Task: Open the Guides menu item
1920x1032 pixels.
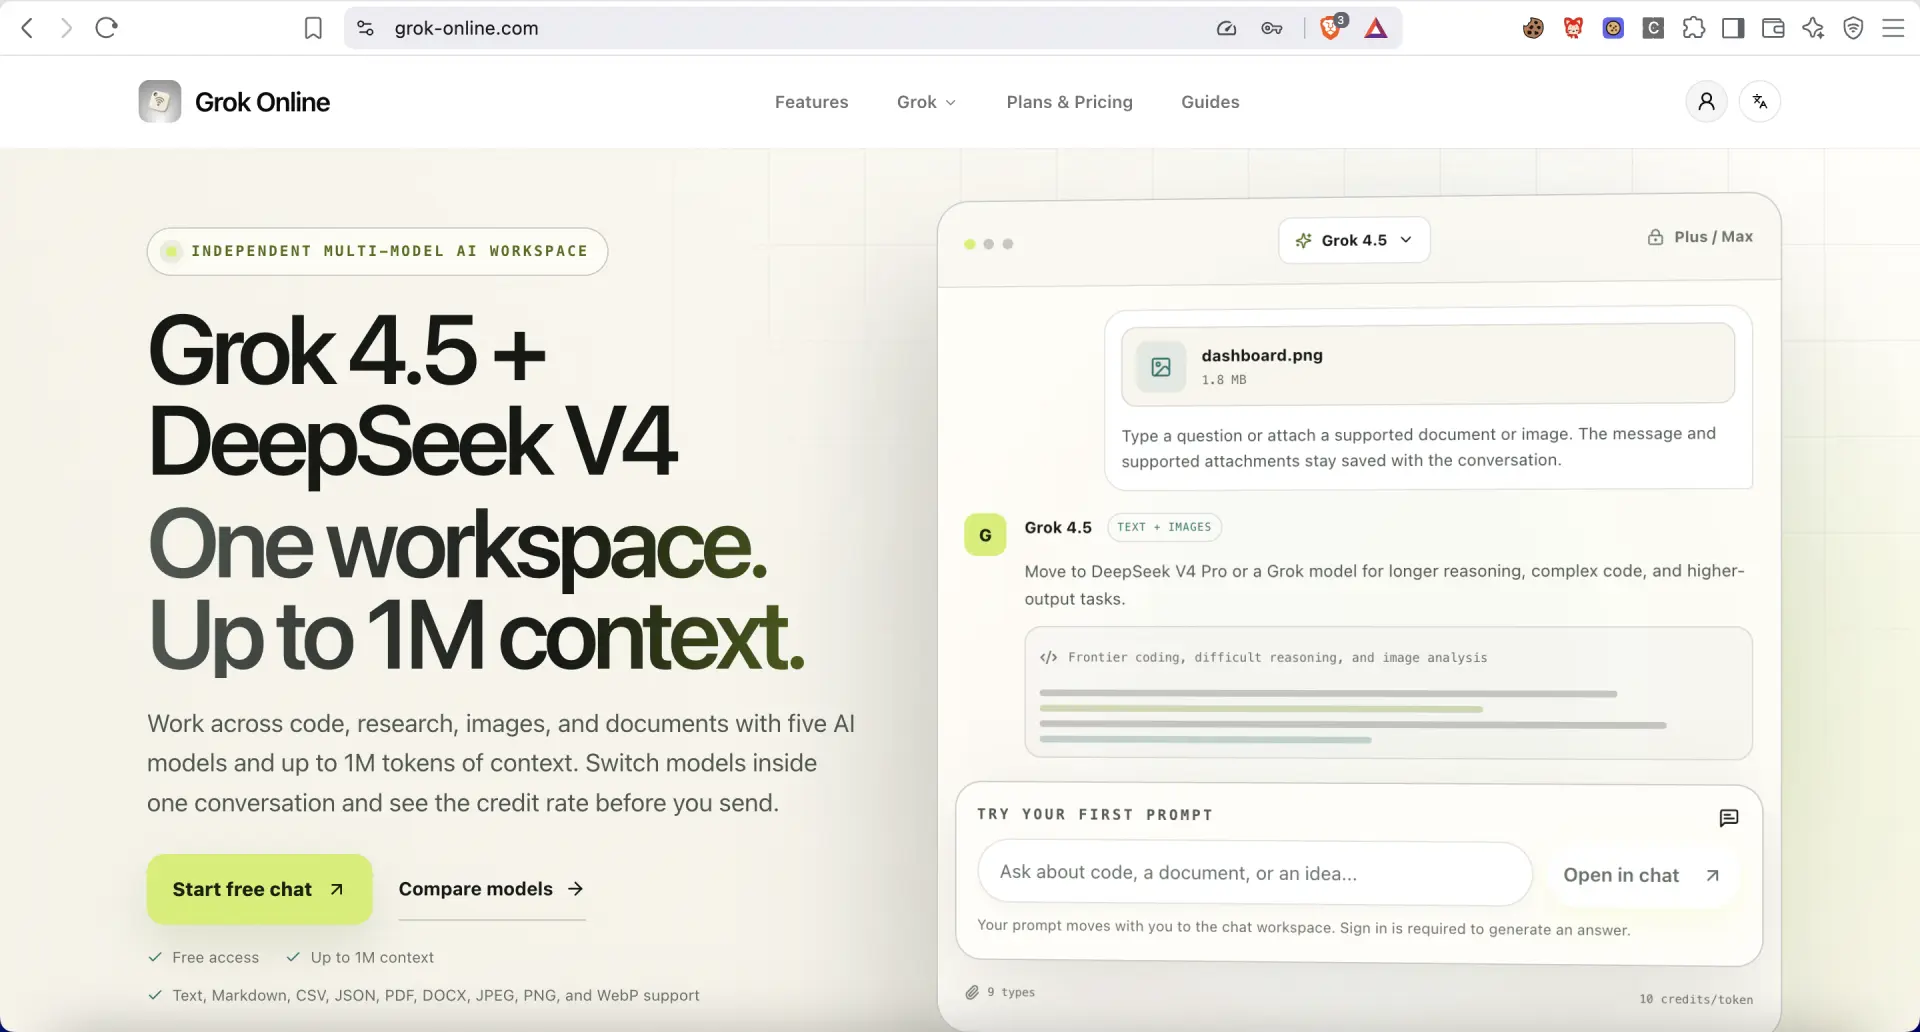Action: coord(1210,102)
